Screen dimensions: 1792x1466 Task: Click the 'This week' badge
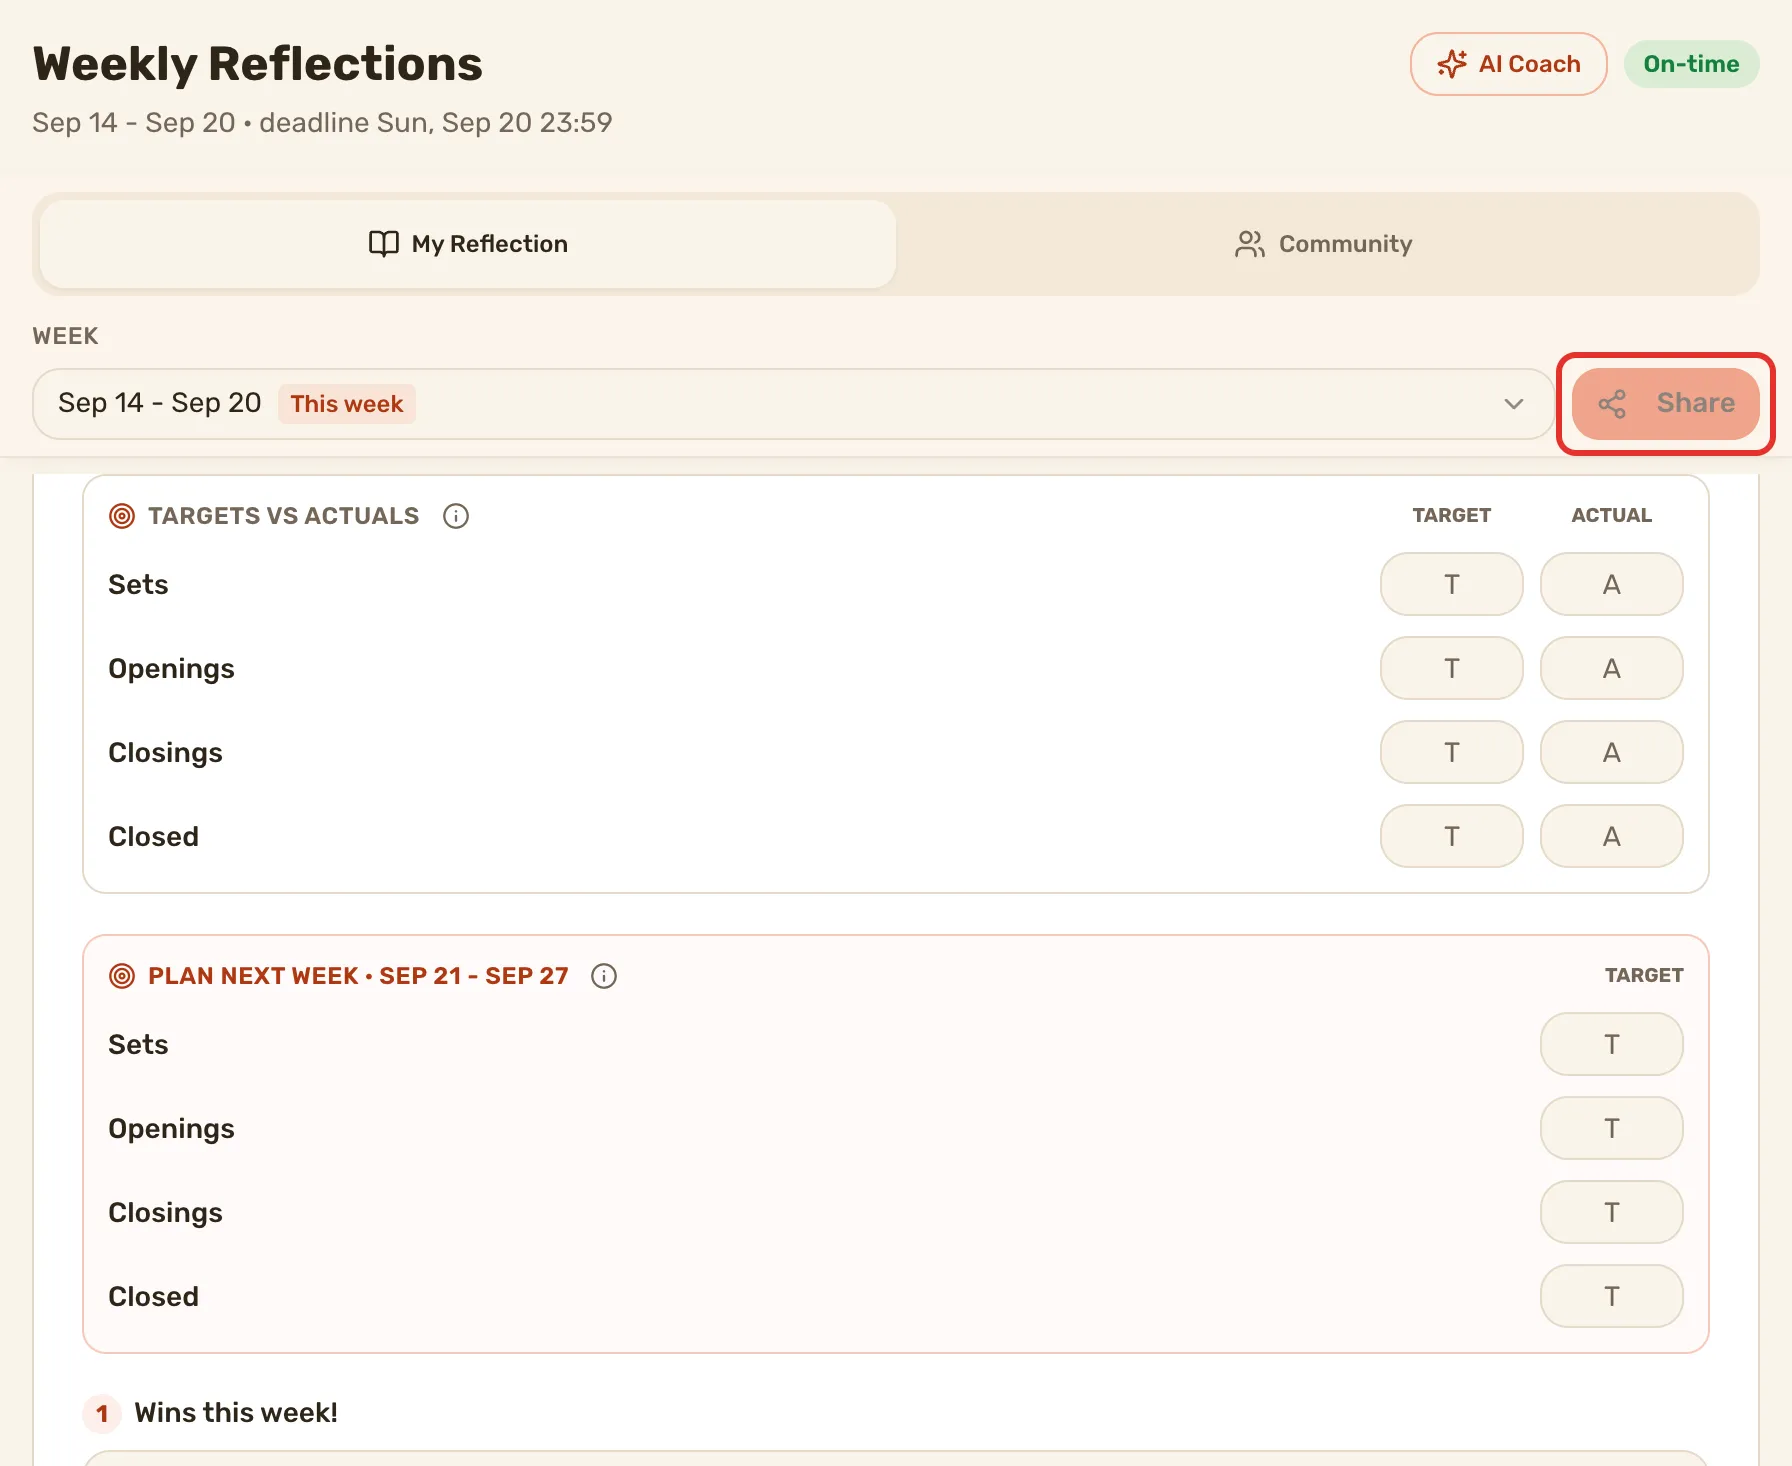click(x=347, y=404)
